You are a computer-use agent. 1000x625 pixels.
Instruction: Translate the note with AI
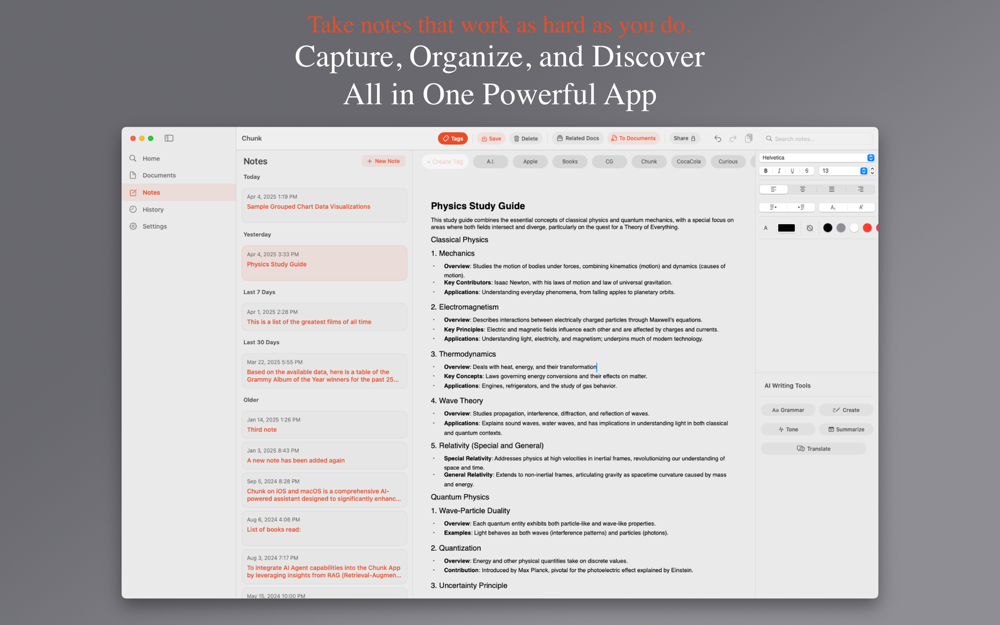(x=814, y=448)
